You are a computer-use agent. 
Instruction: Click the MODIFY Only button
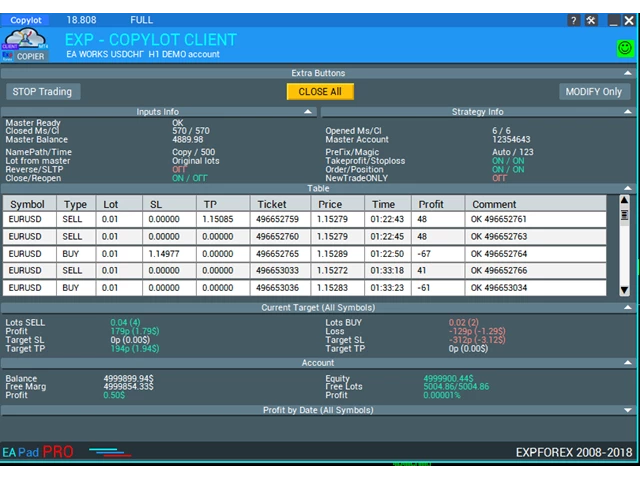tap(594, 91)
